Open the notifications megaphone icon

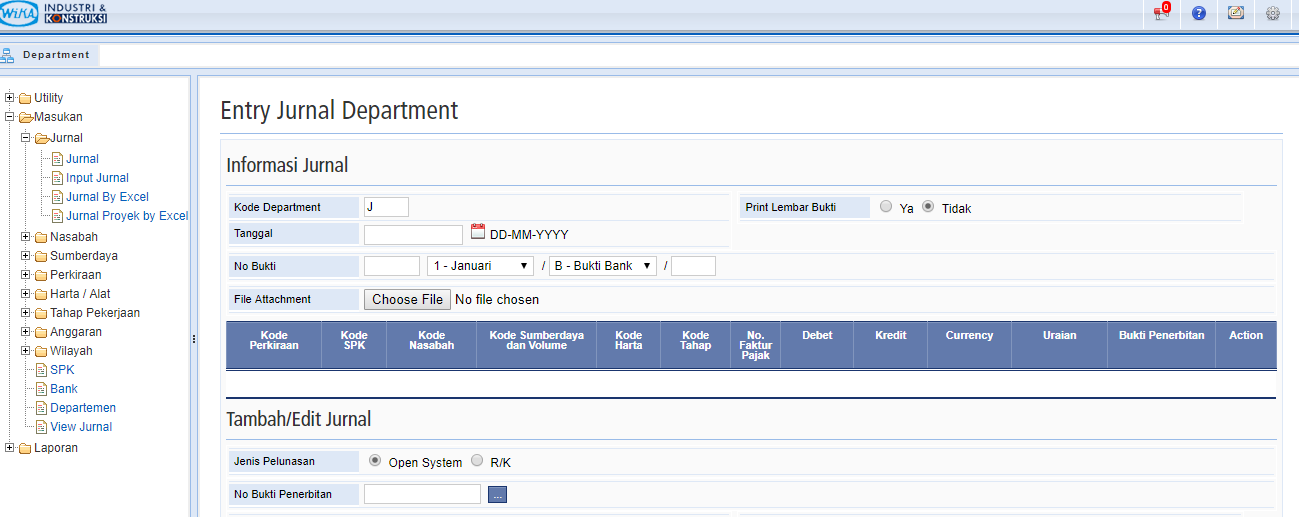tap(1161, 13)
